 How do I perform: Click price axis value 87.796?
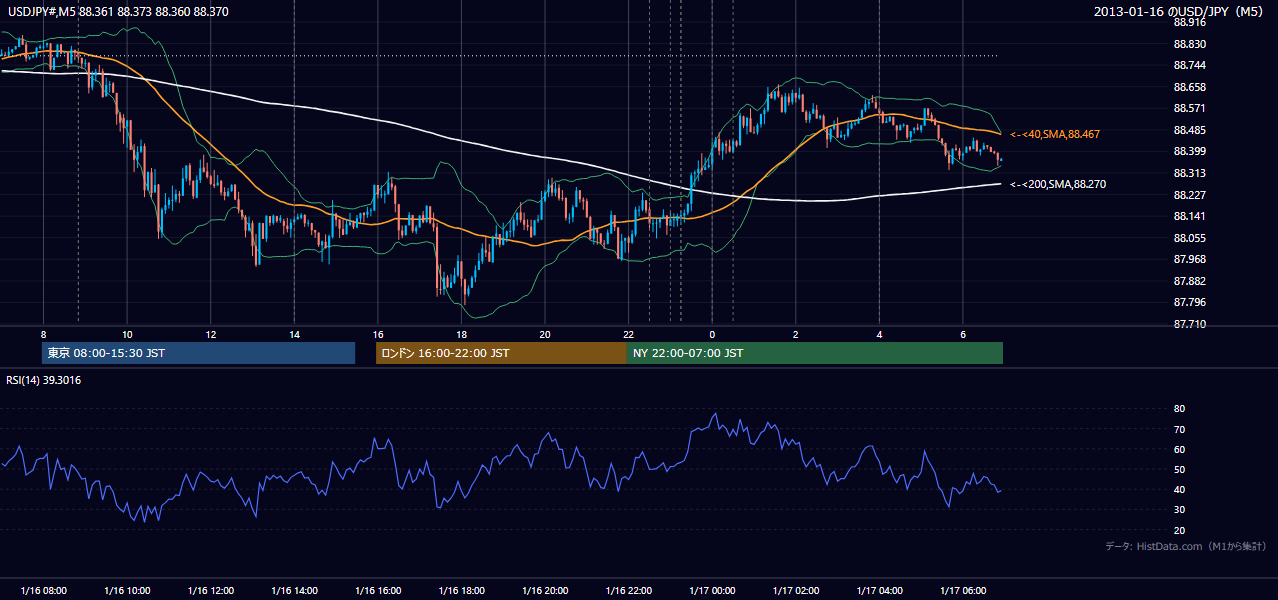1189,302
